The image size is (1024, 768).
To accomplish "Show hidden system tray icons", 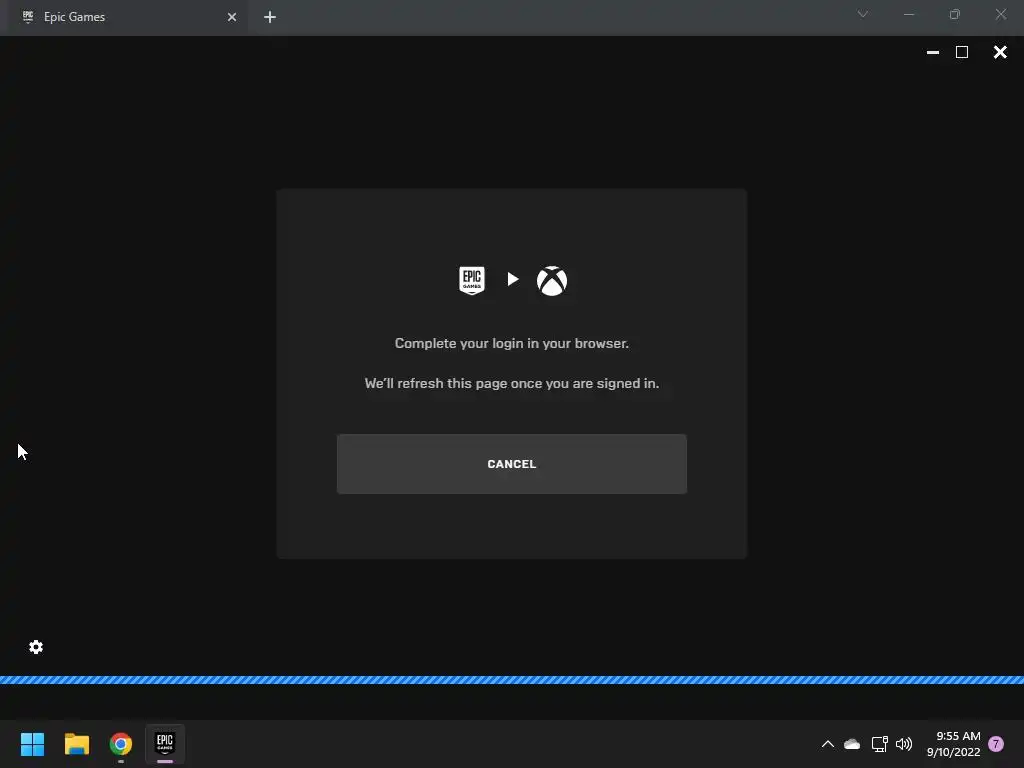I will (827, 744).
